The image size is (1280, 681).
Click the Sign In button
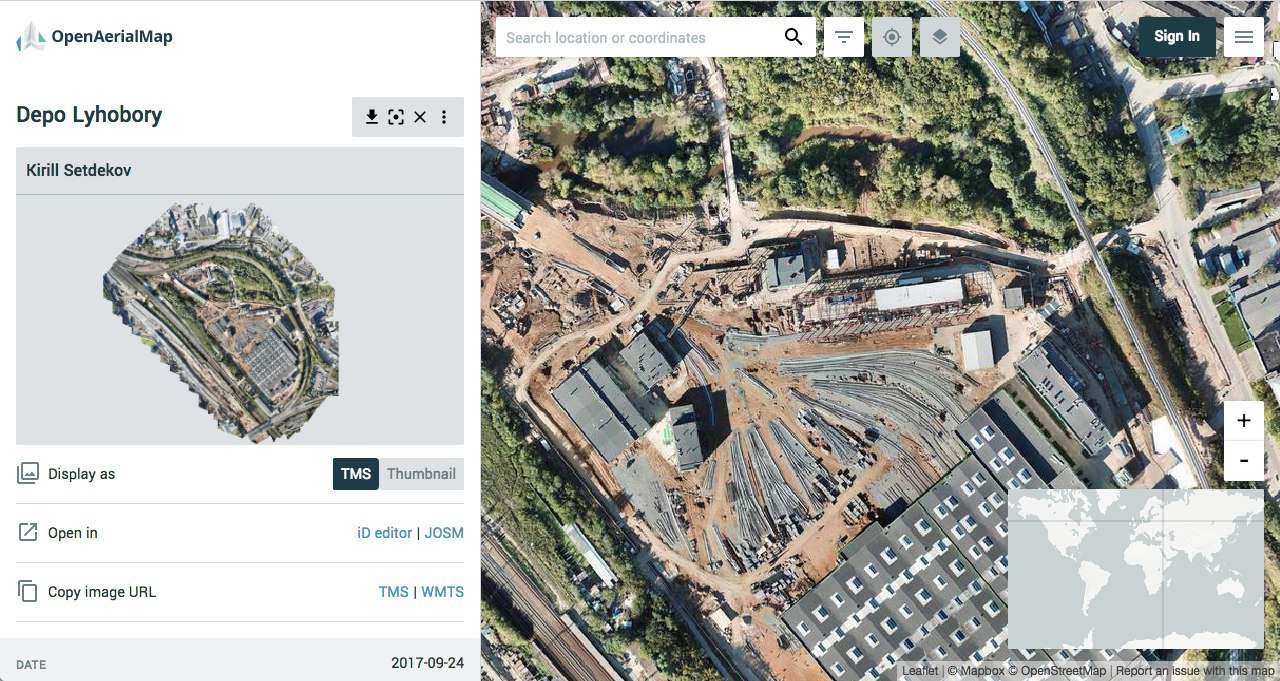[1177, 37]
